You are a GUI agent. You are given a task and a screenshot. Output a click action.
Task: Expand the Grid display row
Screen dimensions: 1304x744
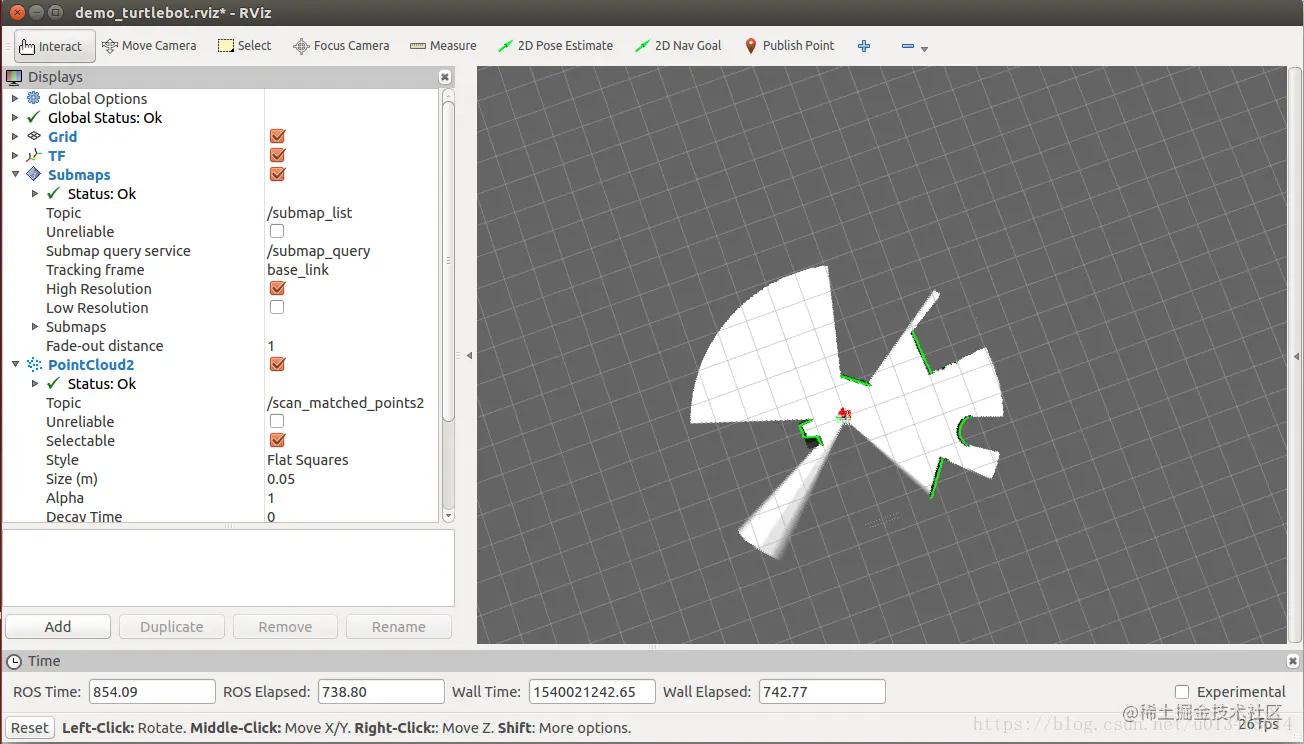[15, 137]
